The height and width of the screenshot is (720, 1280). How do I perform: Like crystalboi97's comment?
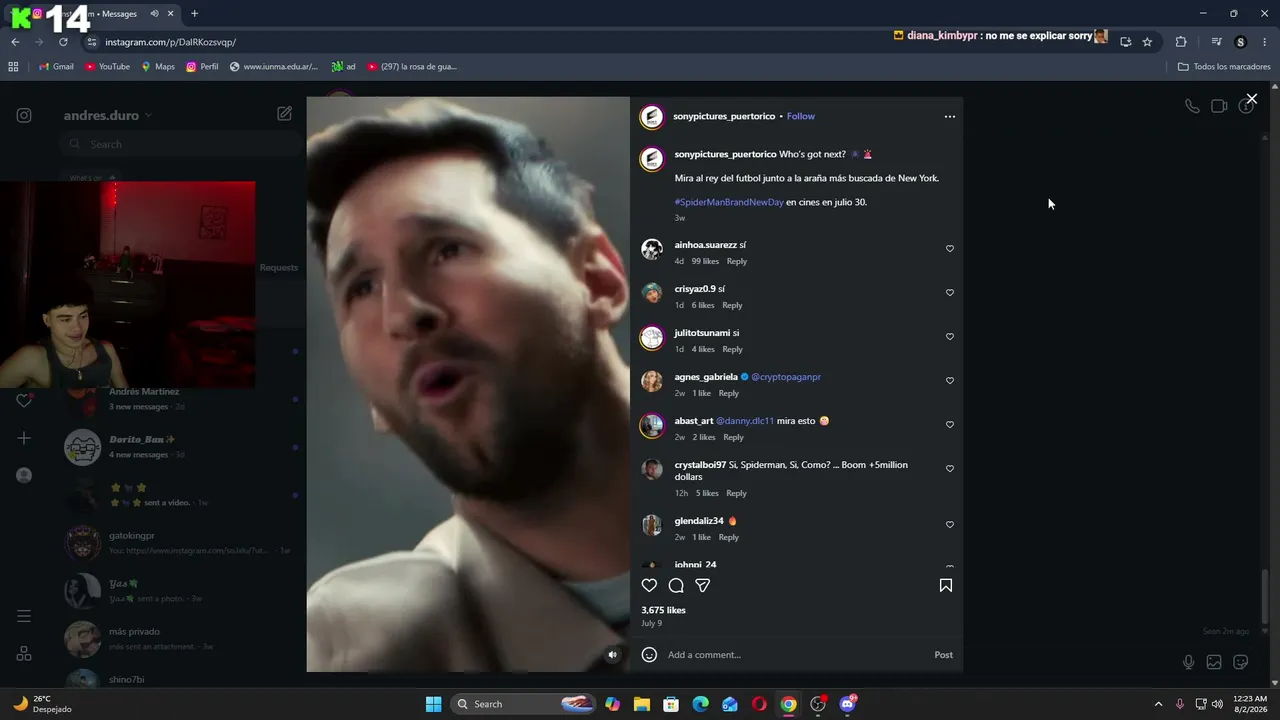(950, 469)
